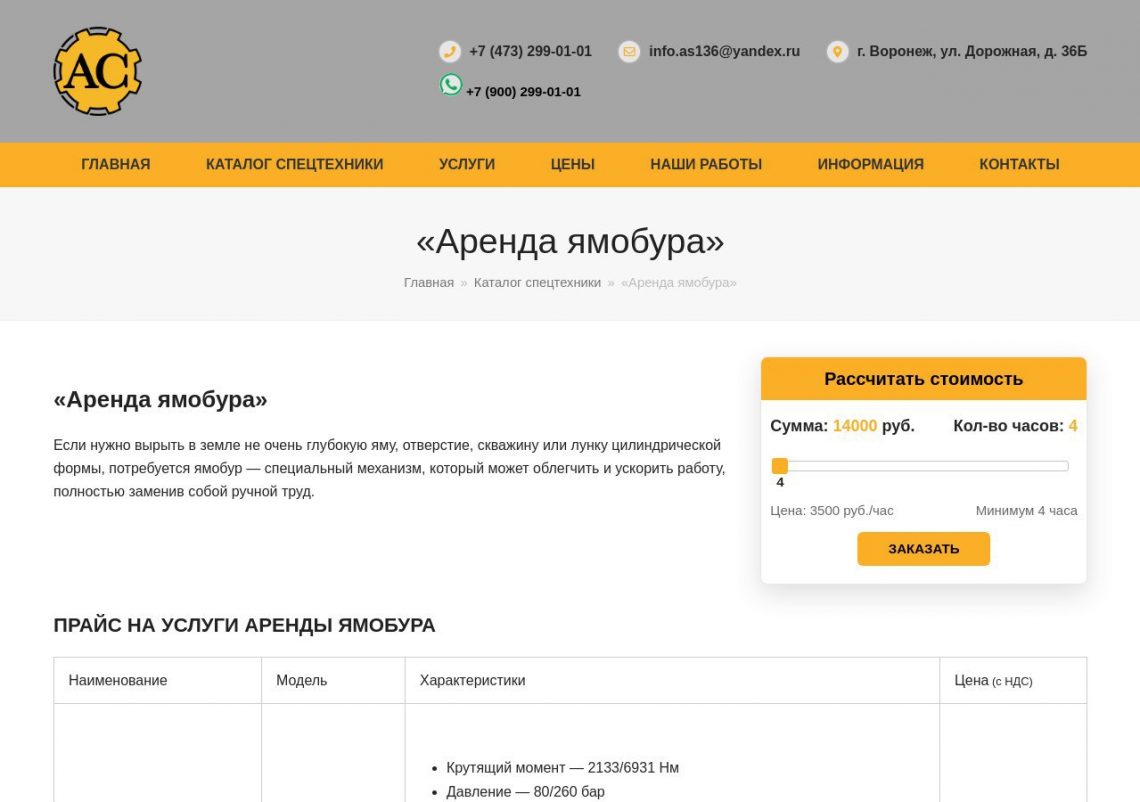Click the green WhatsApp icon
1140x802 pixels.
pos(451,84)
